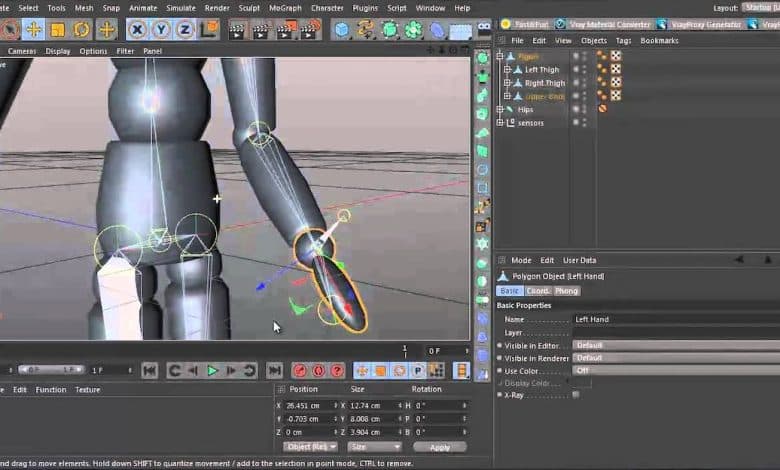Enable the X-Ray checkbox
Screen dimensions: 780x470
point(576,395)
